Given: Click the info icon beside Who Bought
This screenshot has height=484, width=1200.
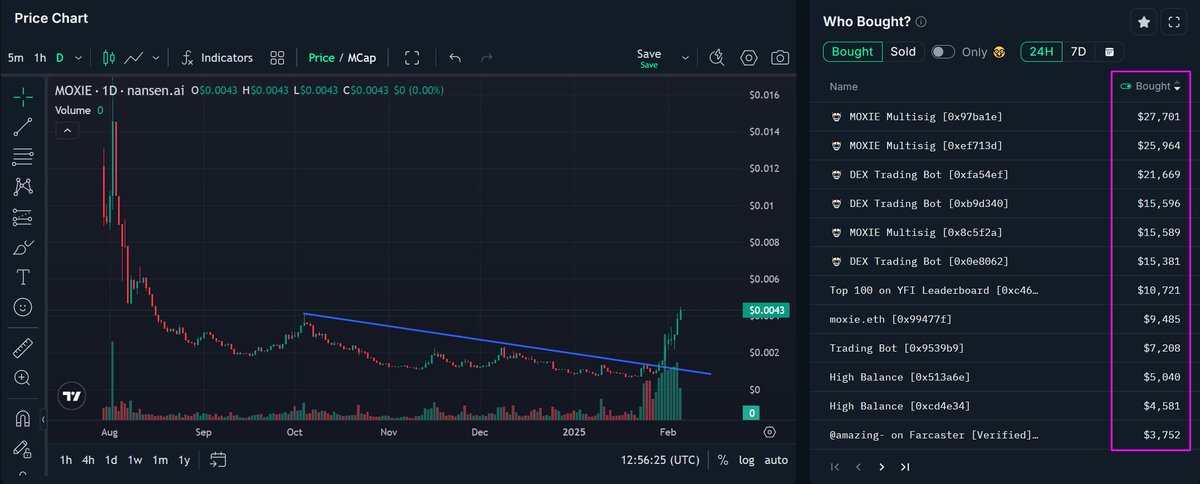Looking at the screenshot, I should (921, 21).
